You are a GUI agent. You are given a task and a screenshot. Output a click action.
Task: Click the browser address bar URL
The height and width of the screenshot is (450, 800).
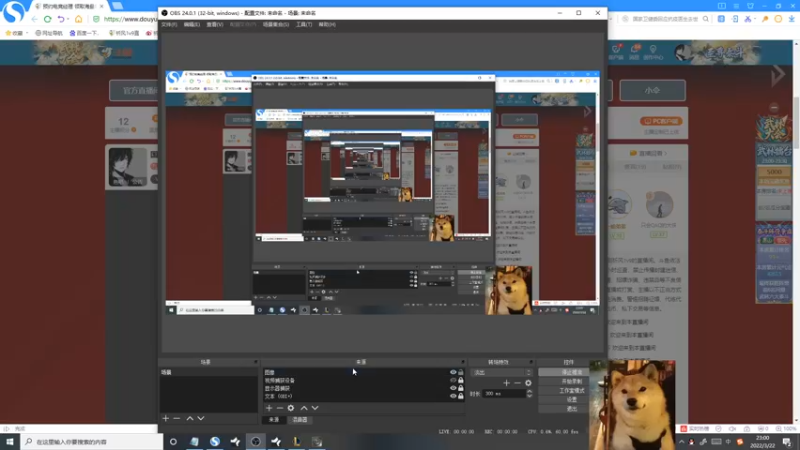point(130,19)
